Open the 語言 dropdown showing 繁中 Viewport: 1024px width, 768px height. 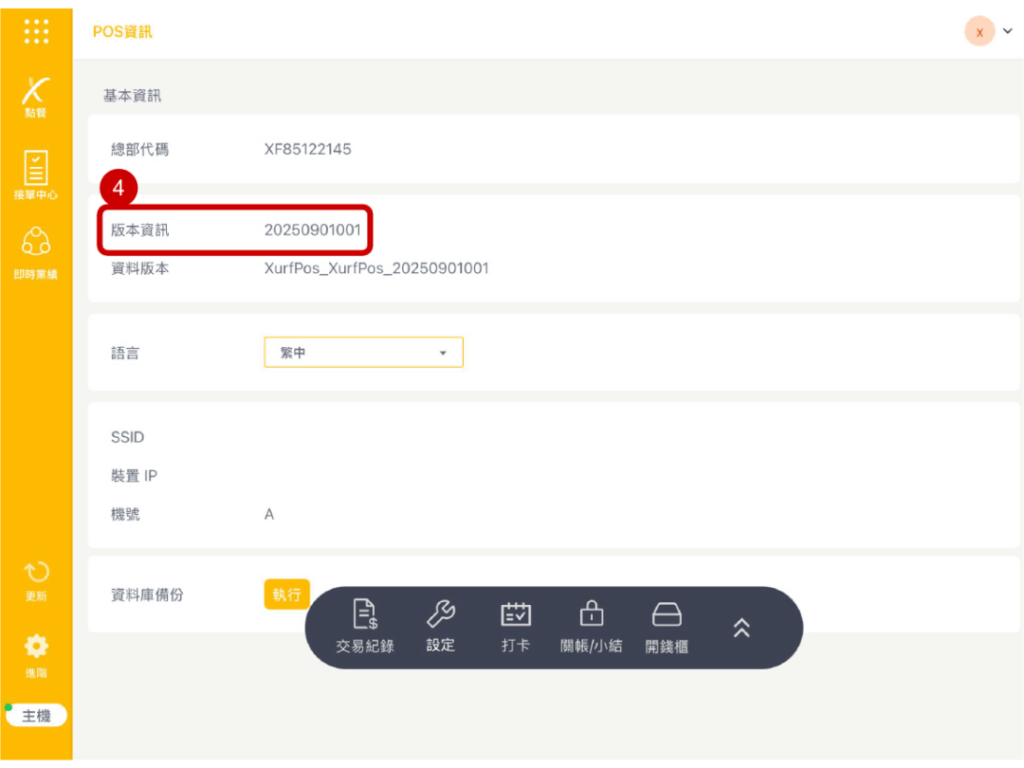pyautogui.click(x=363, y=353)
